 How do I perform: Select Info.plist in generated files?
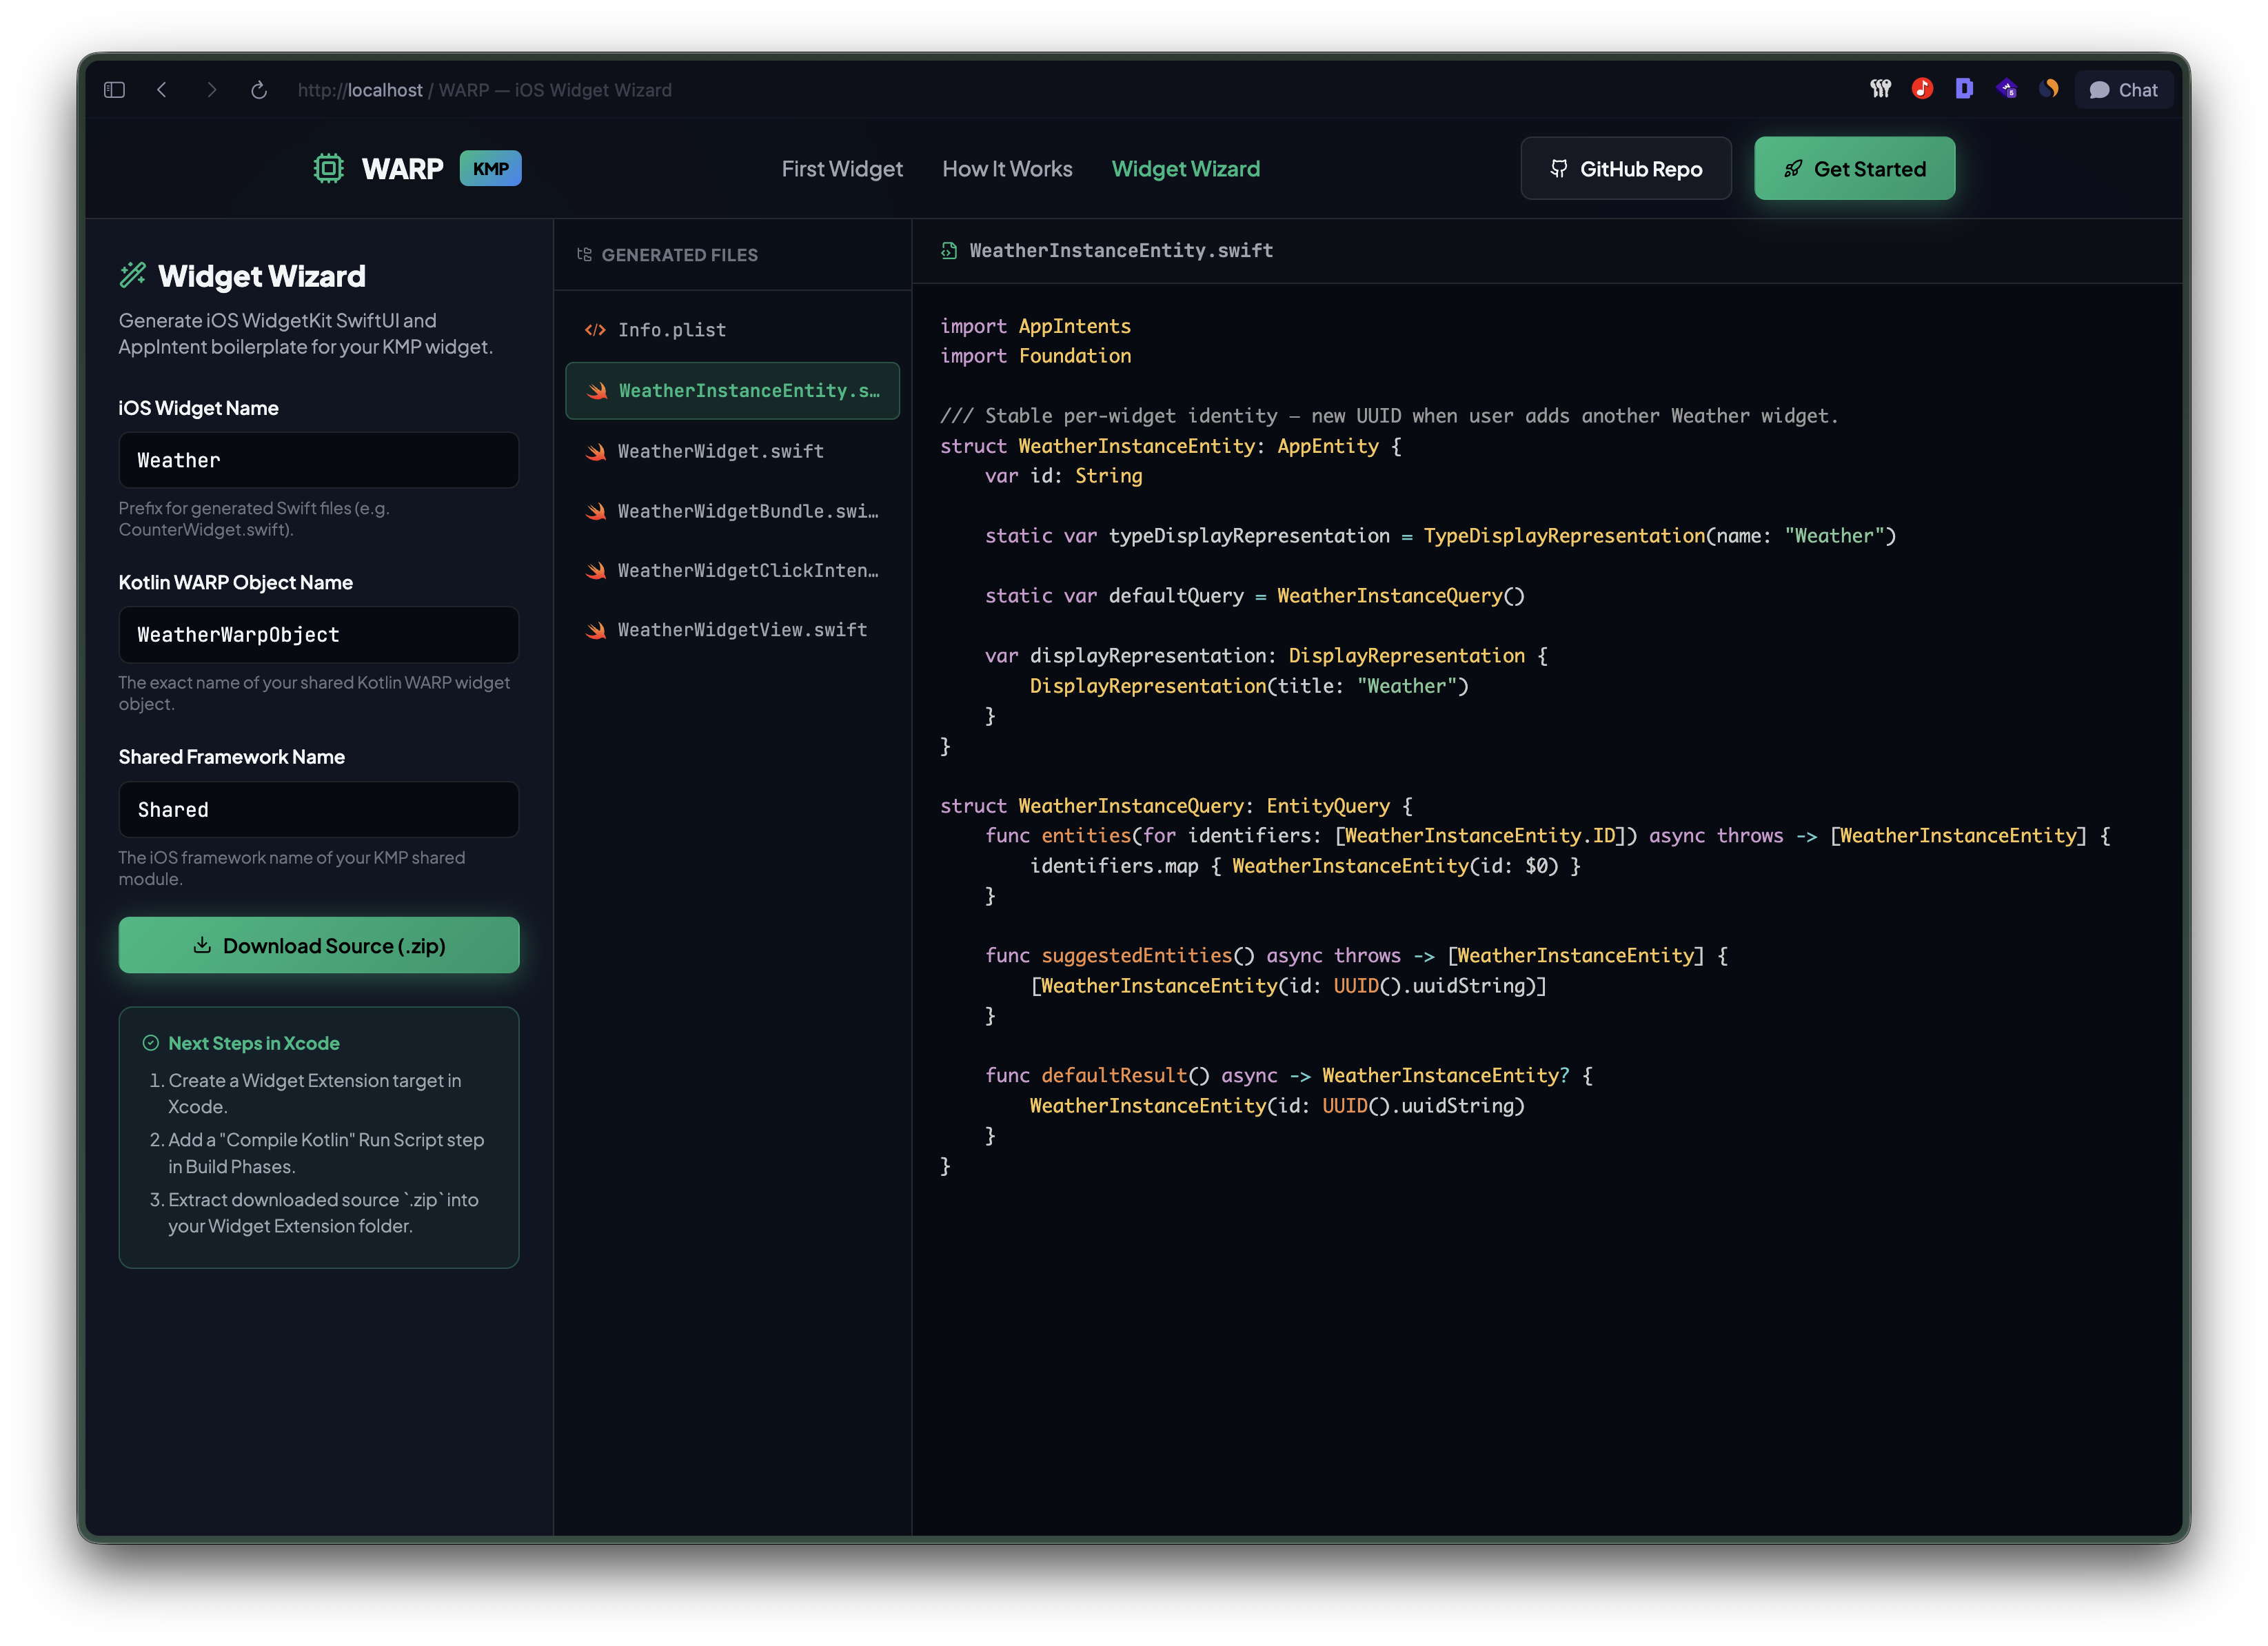click(x=732, y=330)
